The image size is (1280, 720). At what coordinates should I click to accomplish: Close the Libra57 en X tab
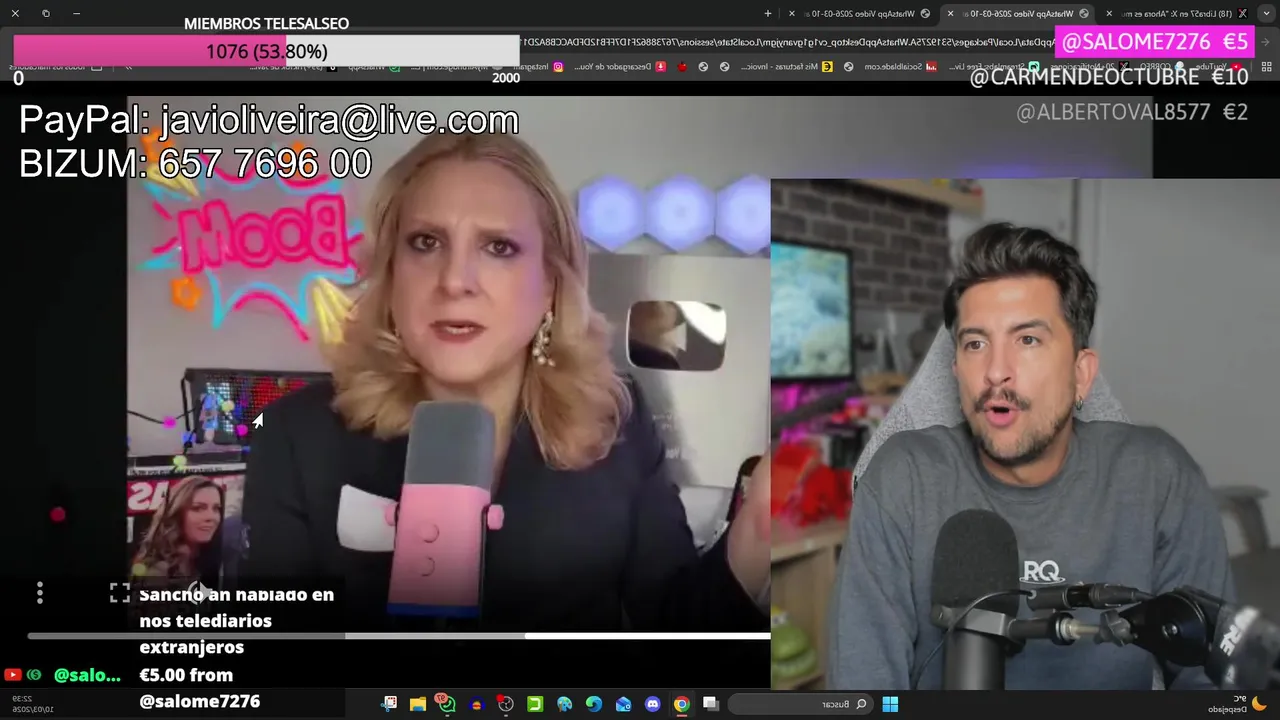1109,13
